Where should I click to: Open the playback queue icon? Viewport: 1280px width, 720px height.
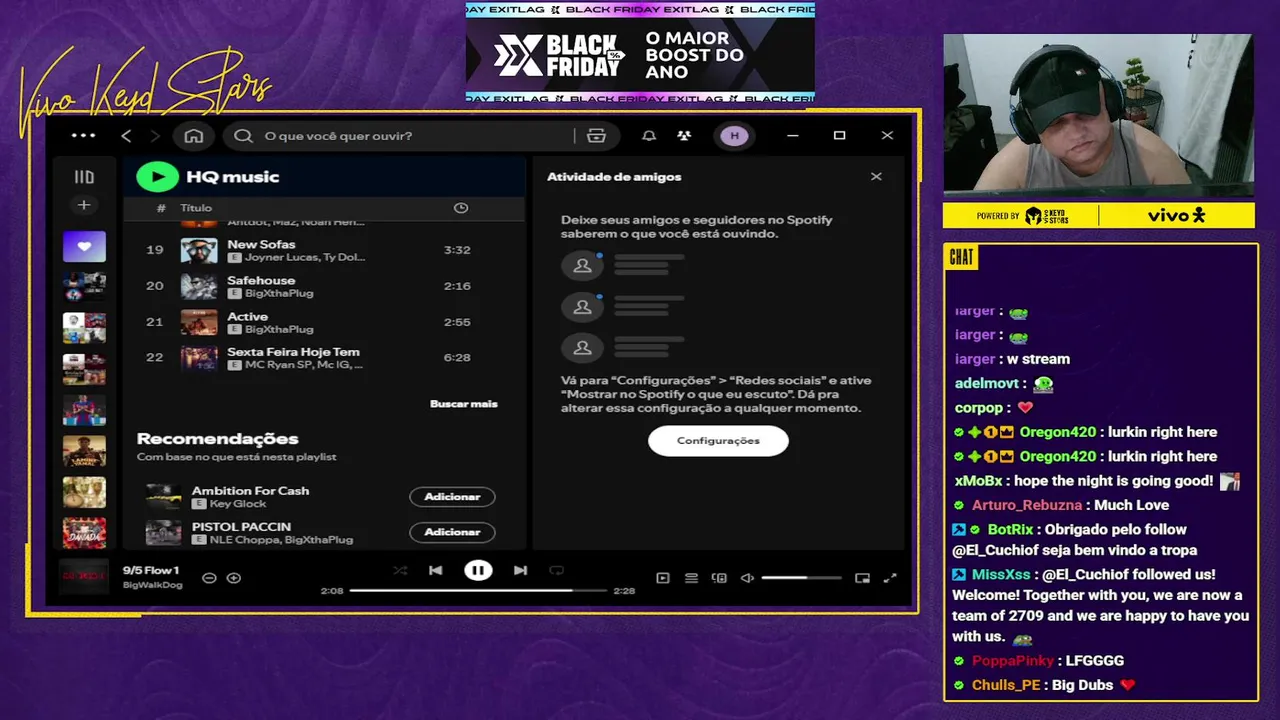coord(691,578)
